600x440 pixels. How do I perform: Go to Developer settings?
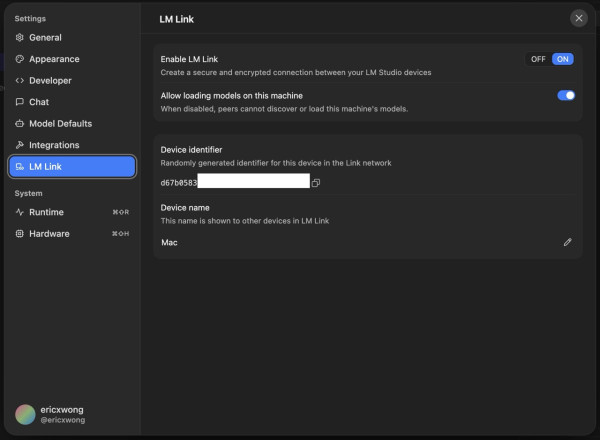(x=72, y=80)
